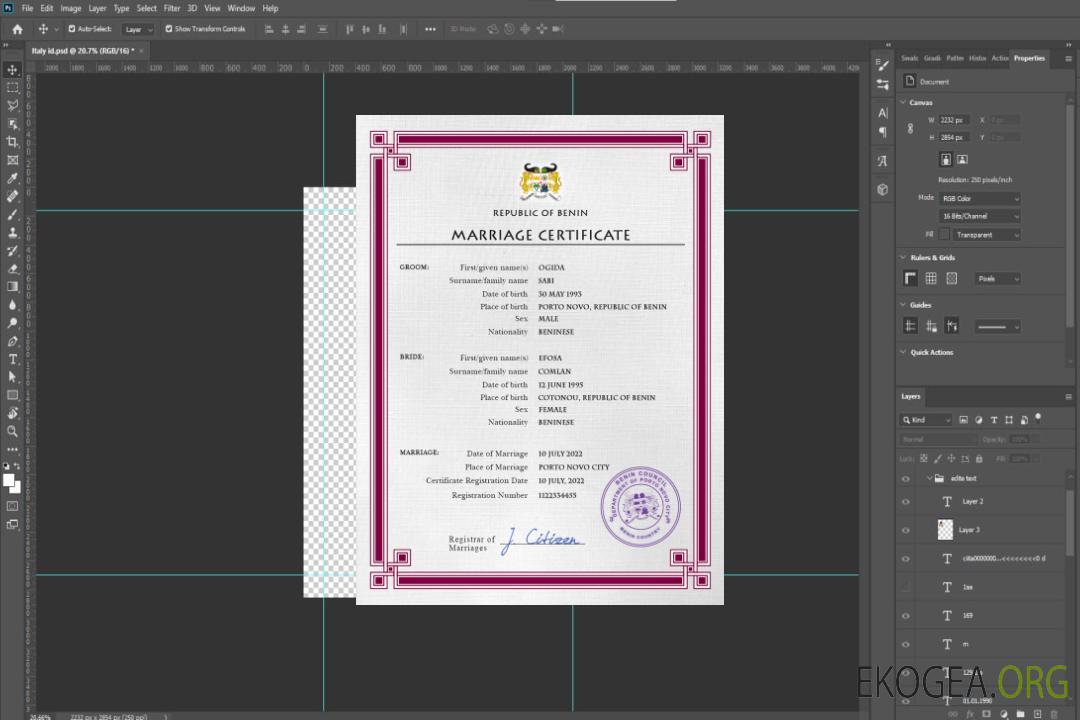1080x720 pixels.
Task: Open the layer filter Kind dropdown
Action: click(x=926, y=420)
